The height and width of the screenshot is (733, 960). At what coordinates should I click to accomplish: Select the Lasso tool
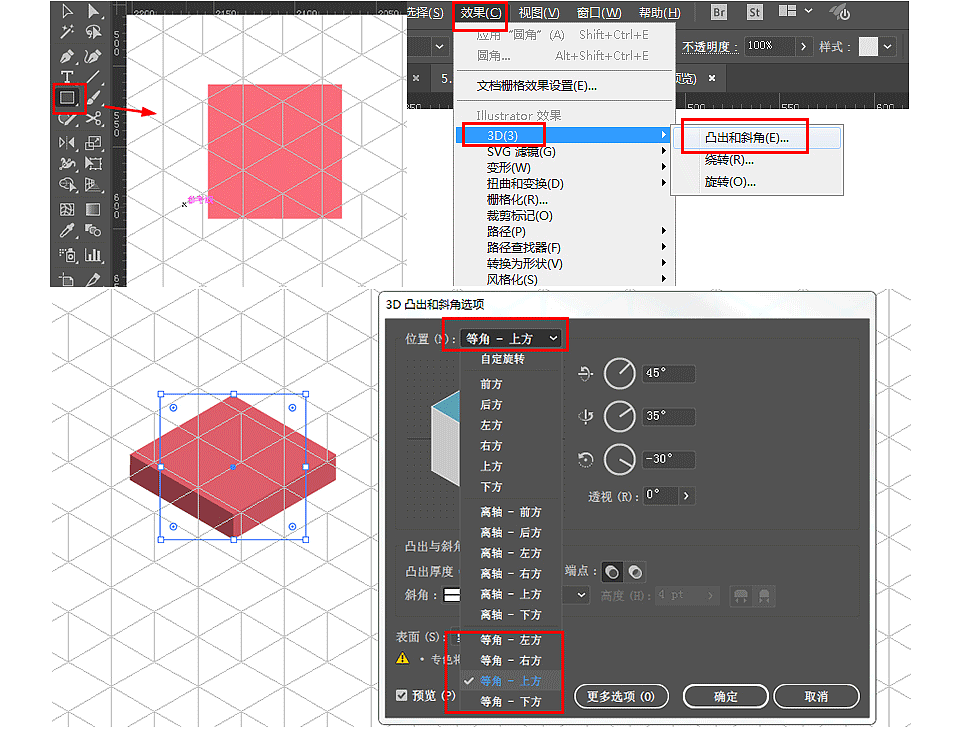click(x=93, y=32)
